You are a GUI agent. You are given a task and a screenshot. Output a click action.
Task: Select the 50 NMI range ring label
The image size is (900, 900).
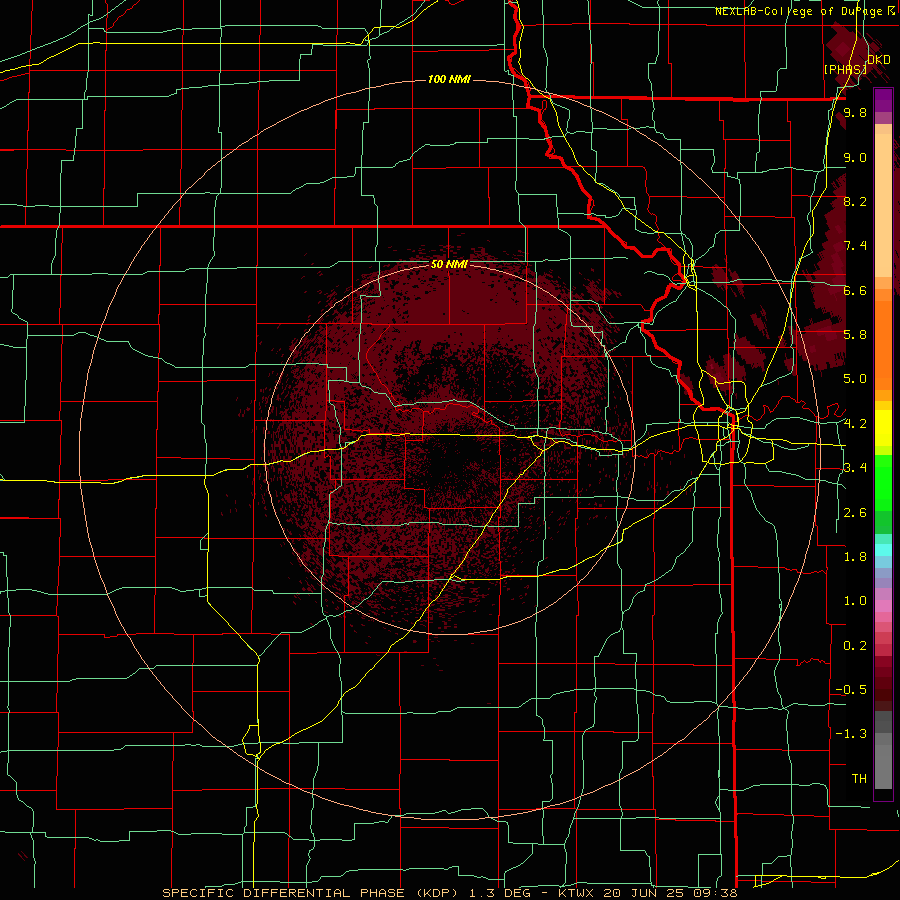449,265
